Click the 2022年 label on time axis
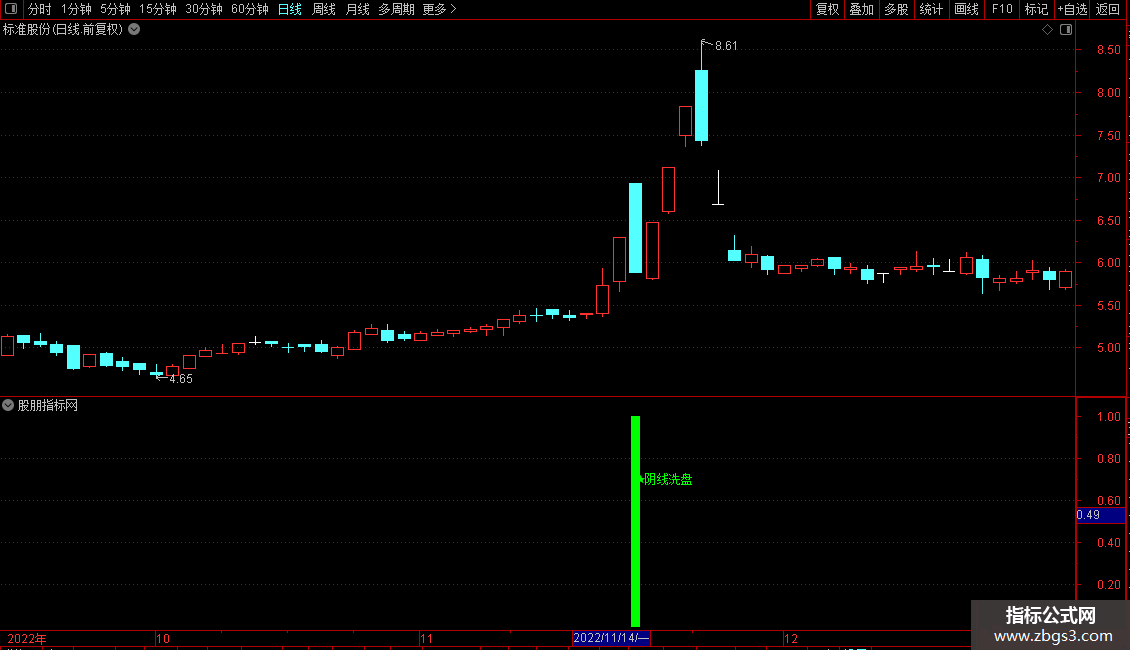Image resolution: width=1130 pixels, height=650 pixels. tap(27, 638)
